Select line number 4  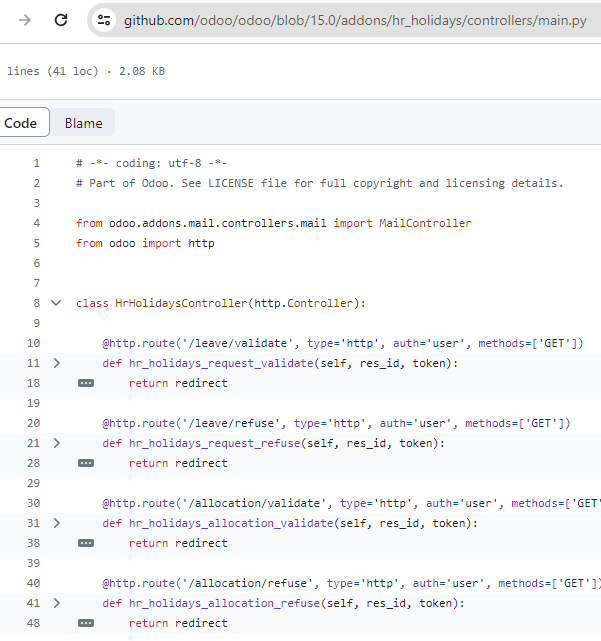(36, 223)
